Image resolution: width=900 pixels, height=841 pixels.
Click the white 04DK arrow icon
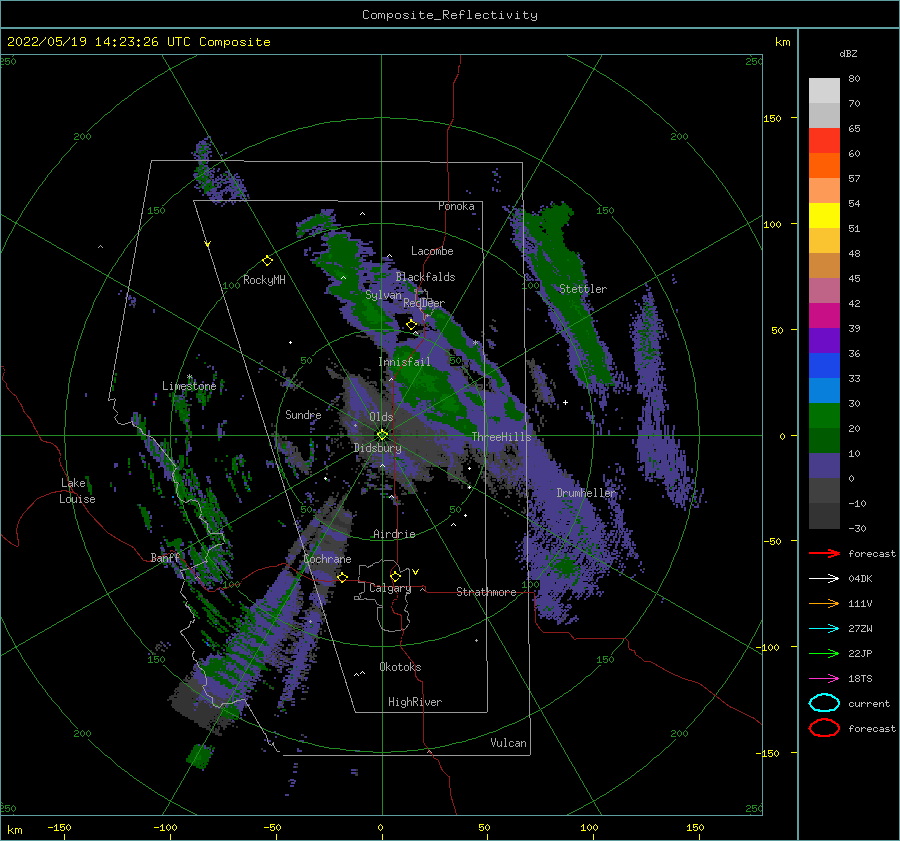[824, 579]
